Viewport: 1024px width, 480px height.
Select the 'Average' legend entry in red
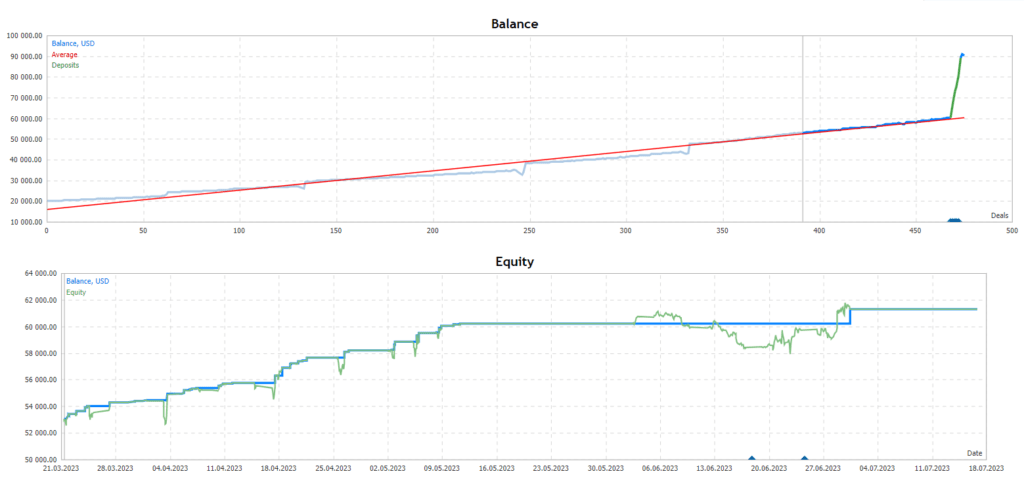pos(65,54)
